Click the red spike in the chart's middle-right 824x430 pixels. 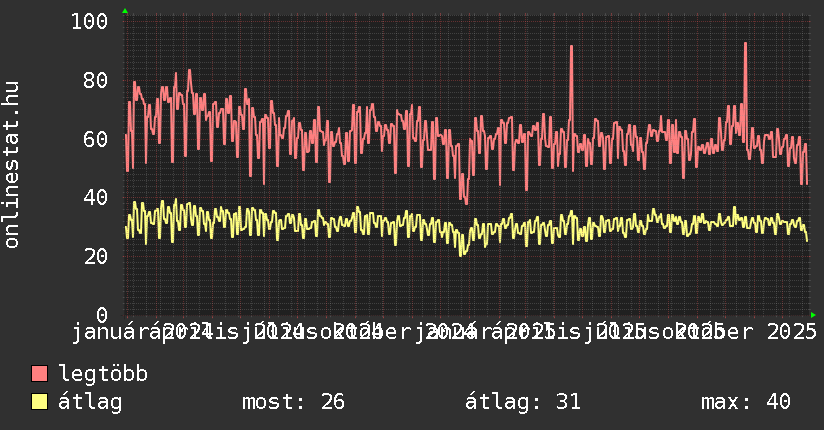click(x=571, y=48)
